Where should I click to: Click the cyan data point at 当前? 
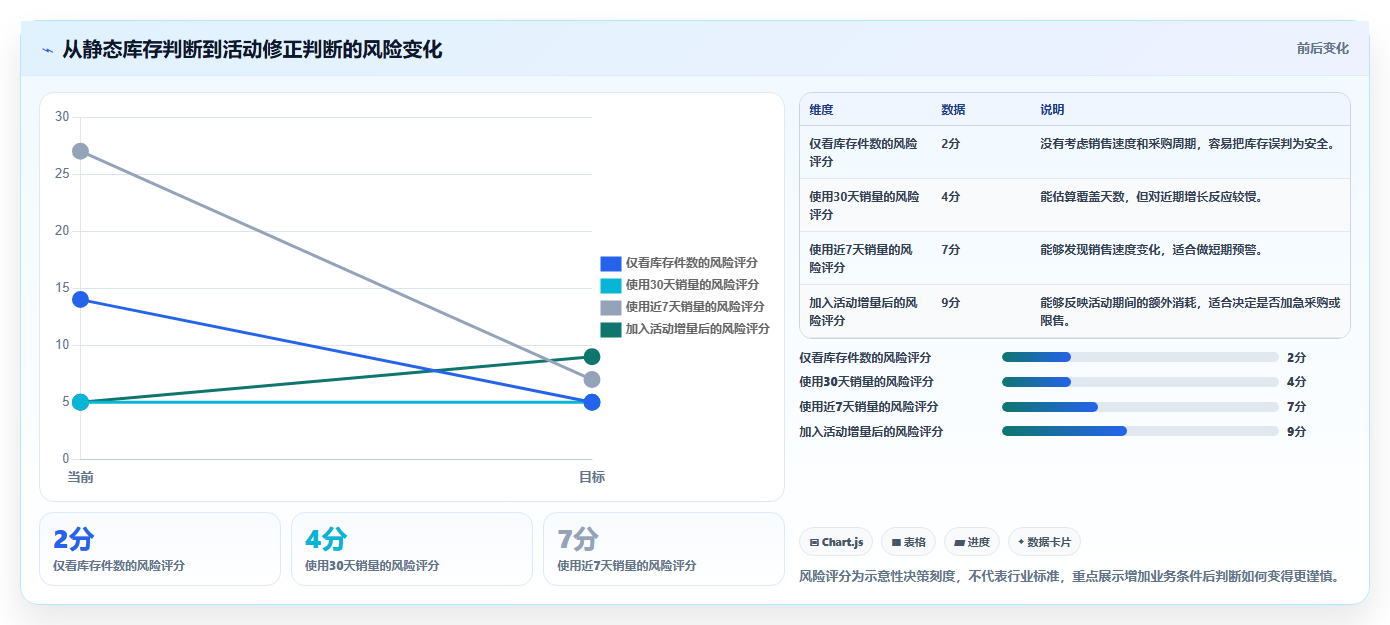80,402
